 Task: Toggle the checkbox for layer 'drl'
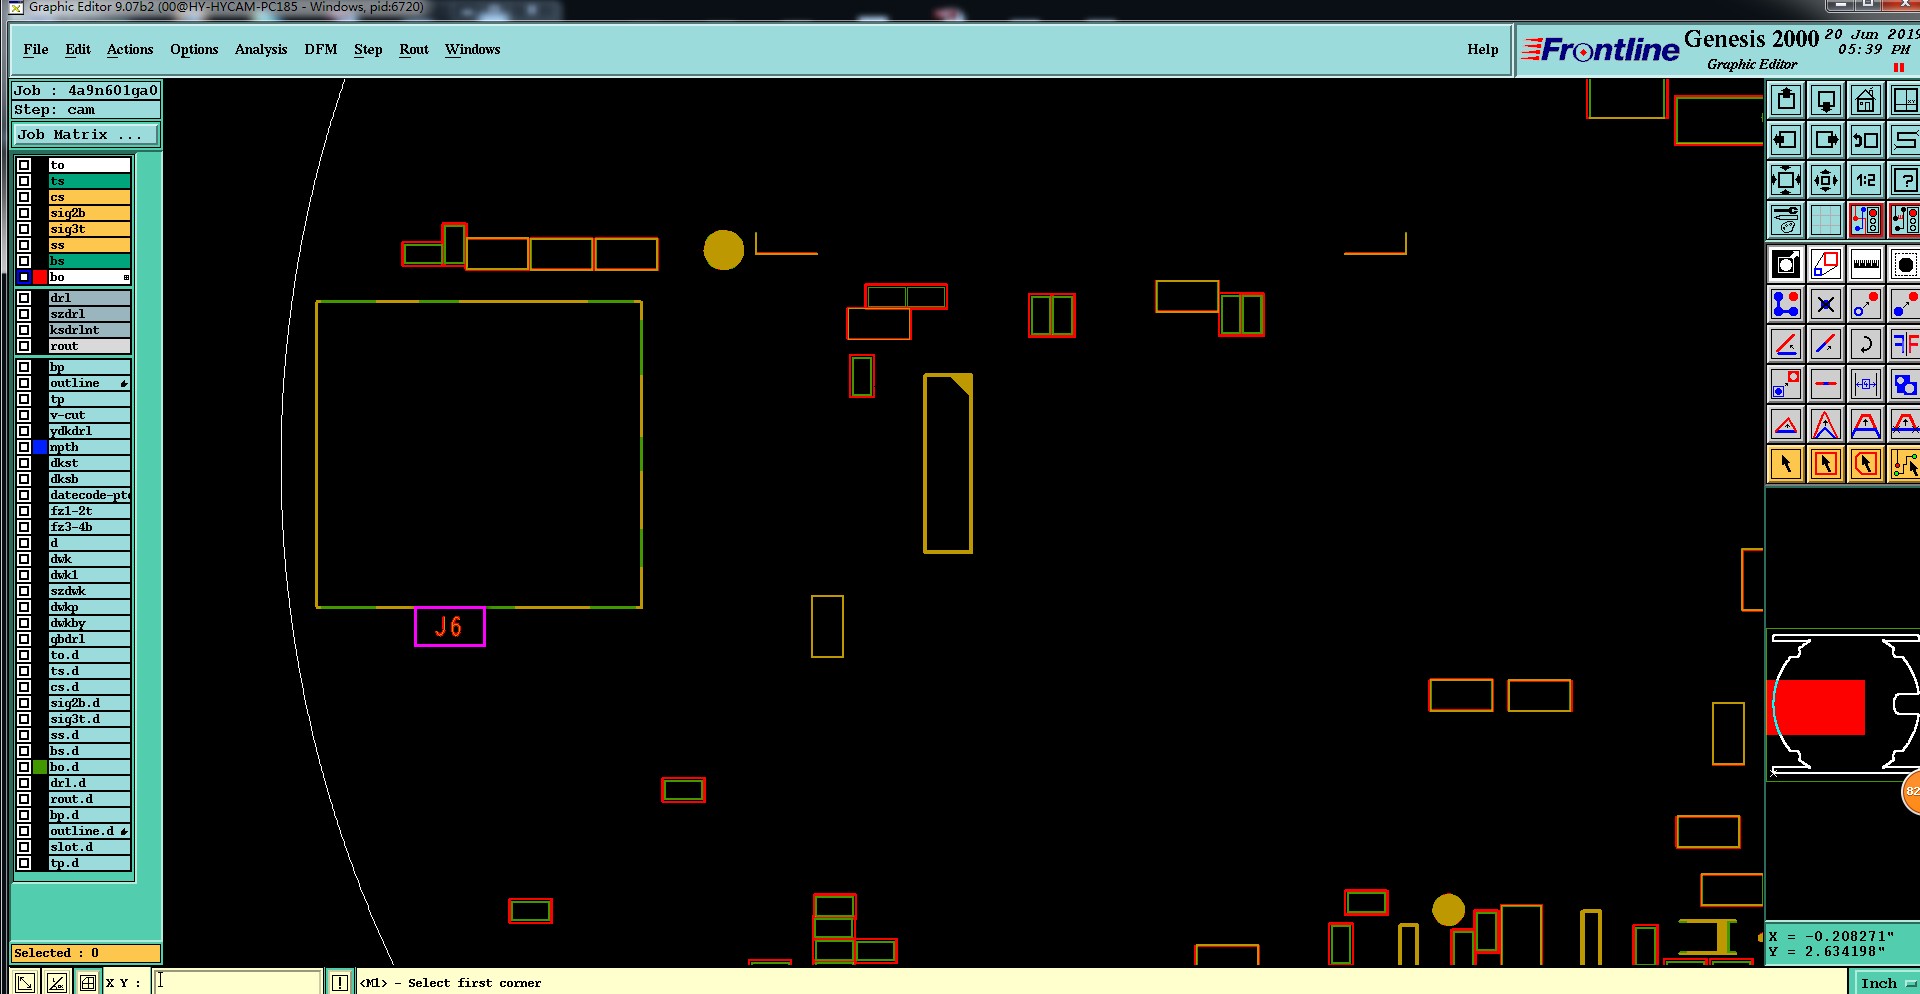point(24,298)
